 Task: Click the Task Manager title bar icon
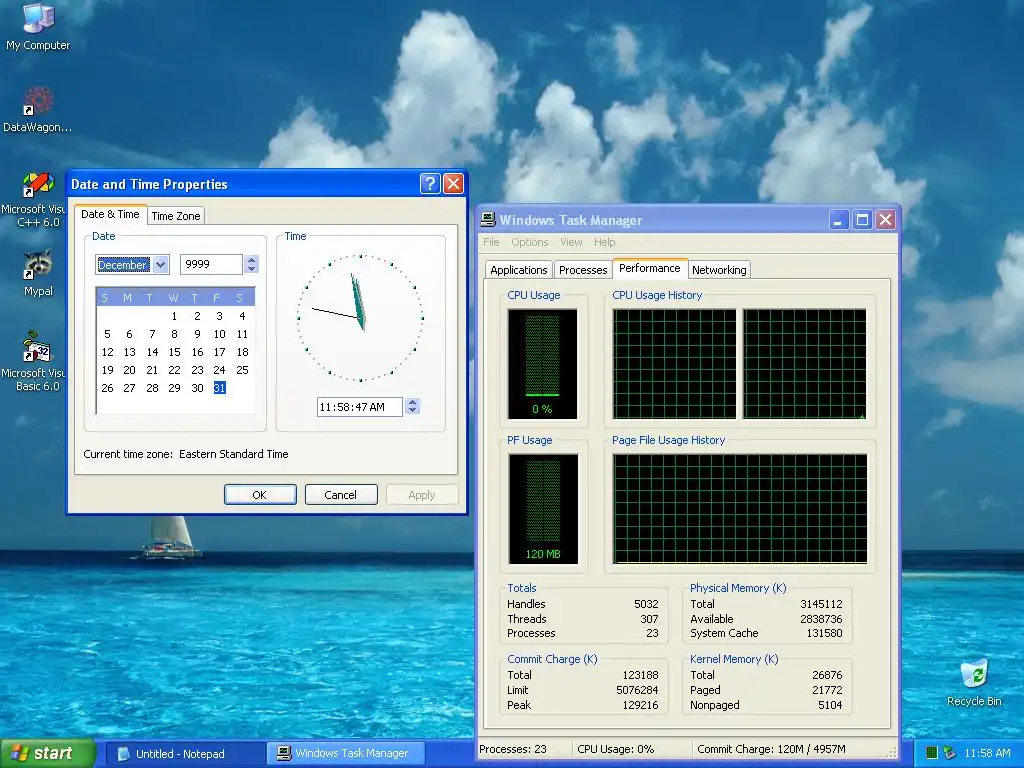pos(488,220)
